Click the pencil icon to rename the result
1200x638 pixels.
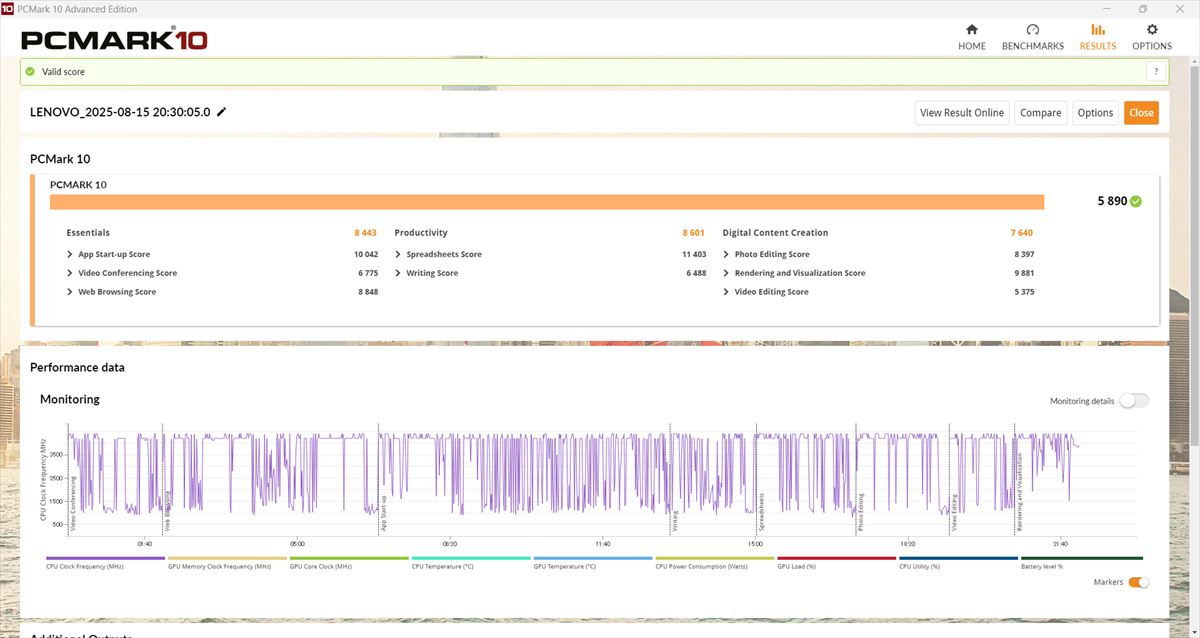point(222,112)
